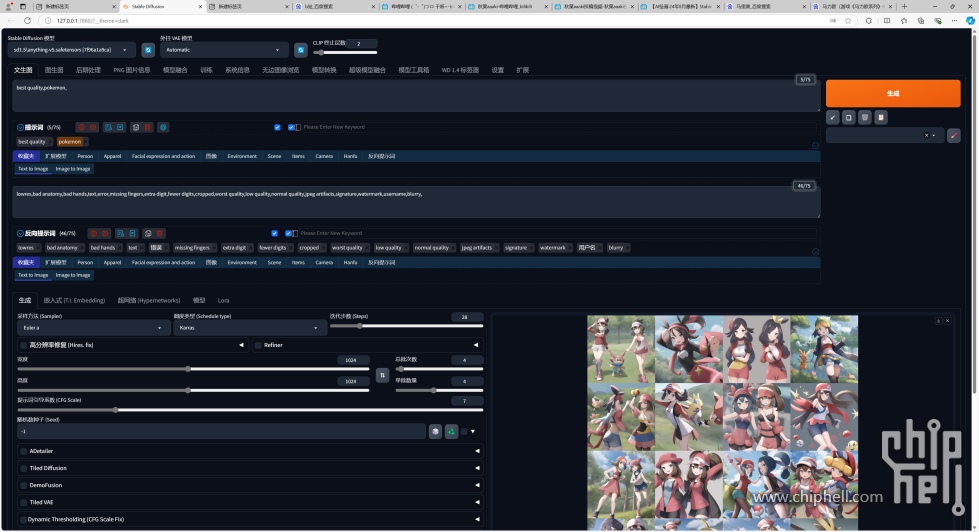Click the red delete icon in the negative prompt toolbar

click(x=160, y=234)
